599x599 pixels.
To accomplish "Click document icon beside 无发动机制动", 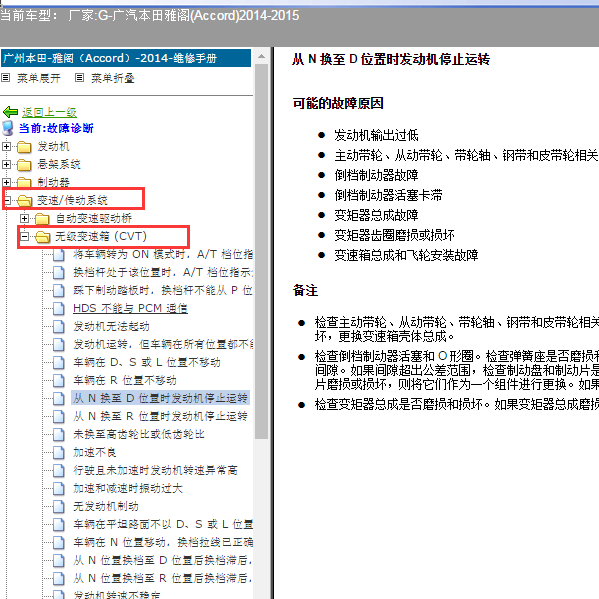I will (58, 506).
